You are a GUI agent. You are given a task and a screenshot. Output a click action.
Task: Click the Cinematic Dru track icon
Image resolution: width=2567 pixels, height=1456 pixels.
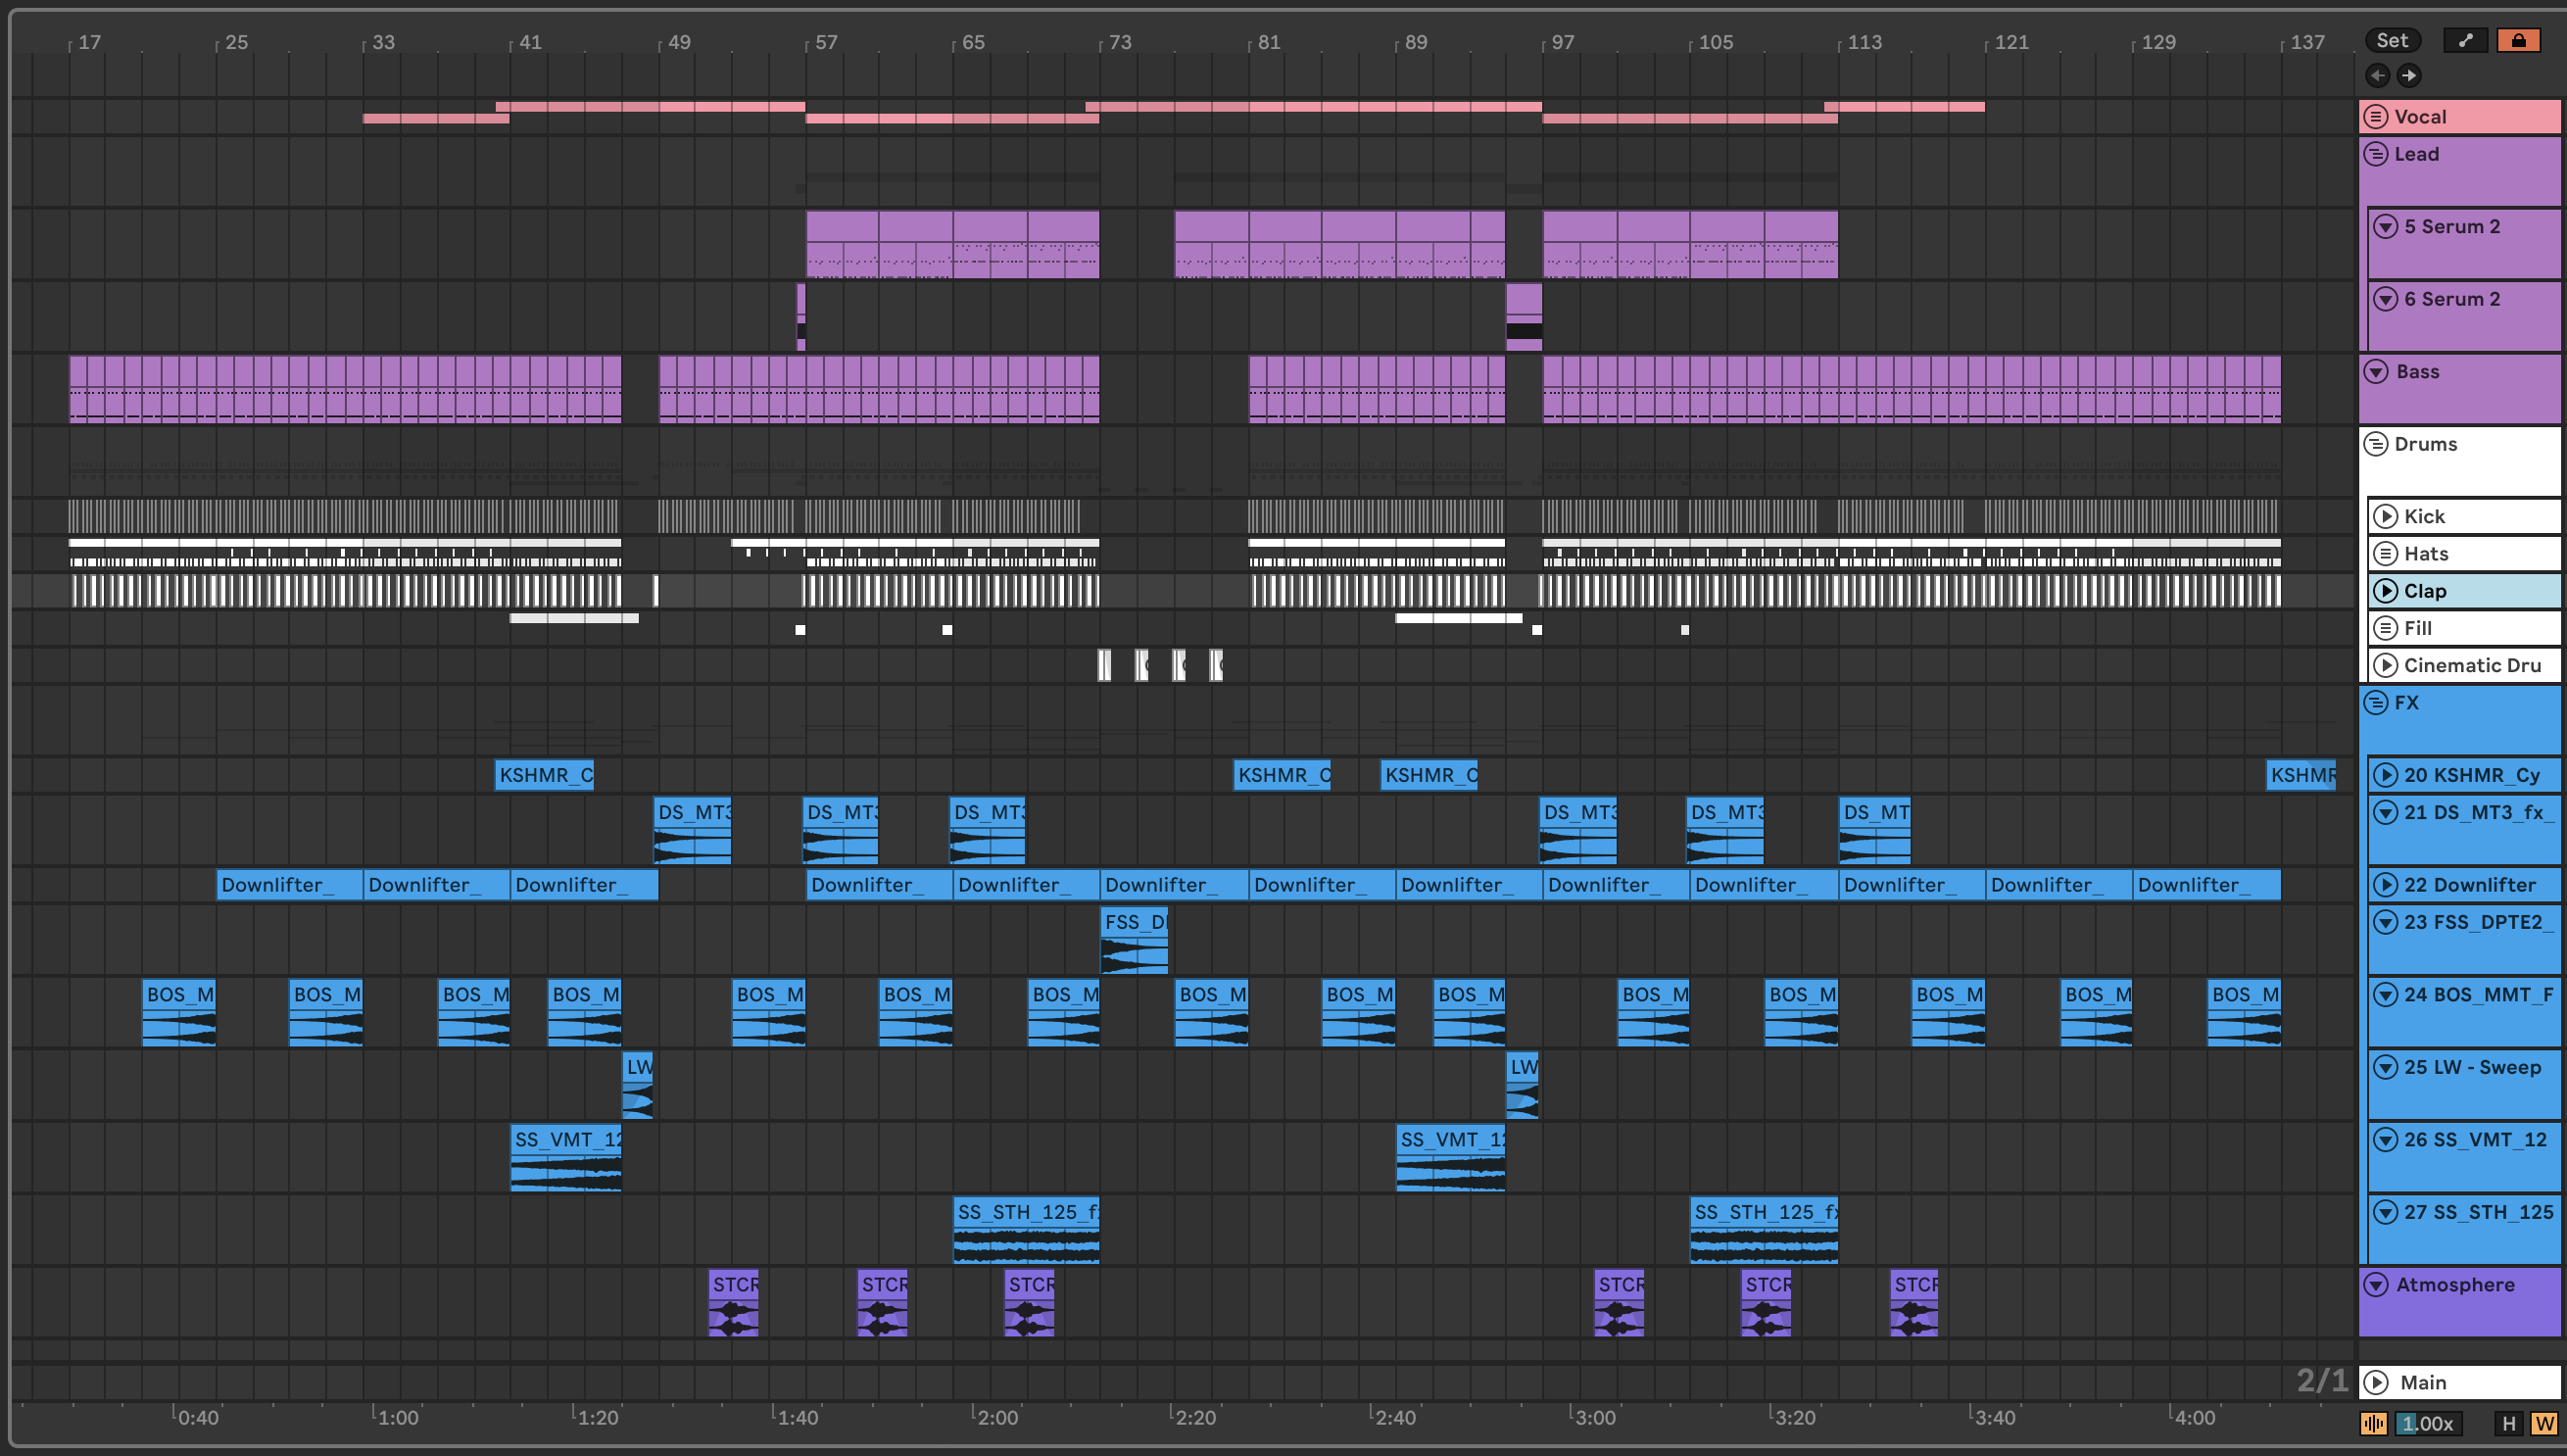(x=2386, y=665)
